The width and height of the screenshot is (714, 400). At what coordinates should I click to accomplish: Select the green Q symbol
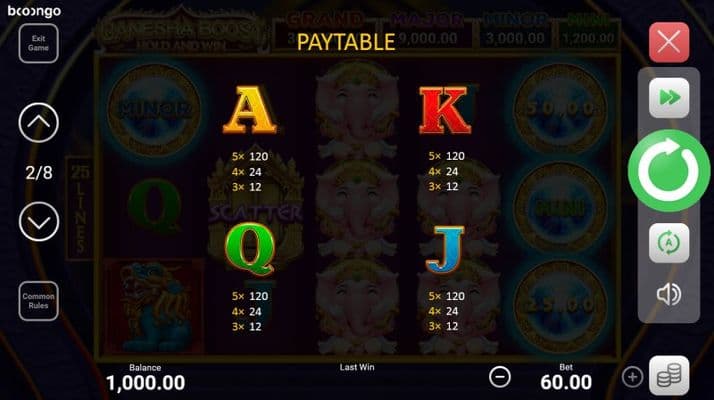pos(250,250)
